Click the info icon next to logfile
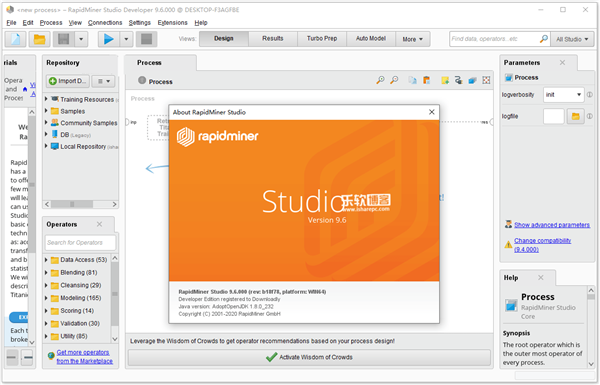 tap(590, 116)
